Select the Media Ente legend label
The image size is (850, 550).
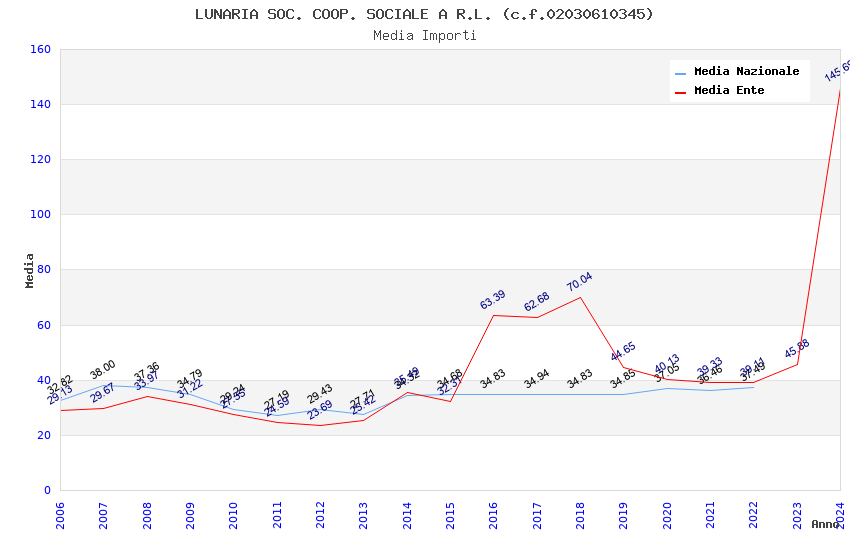729,90
